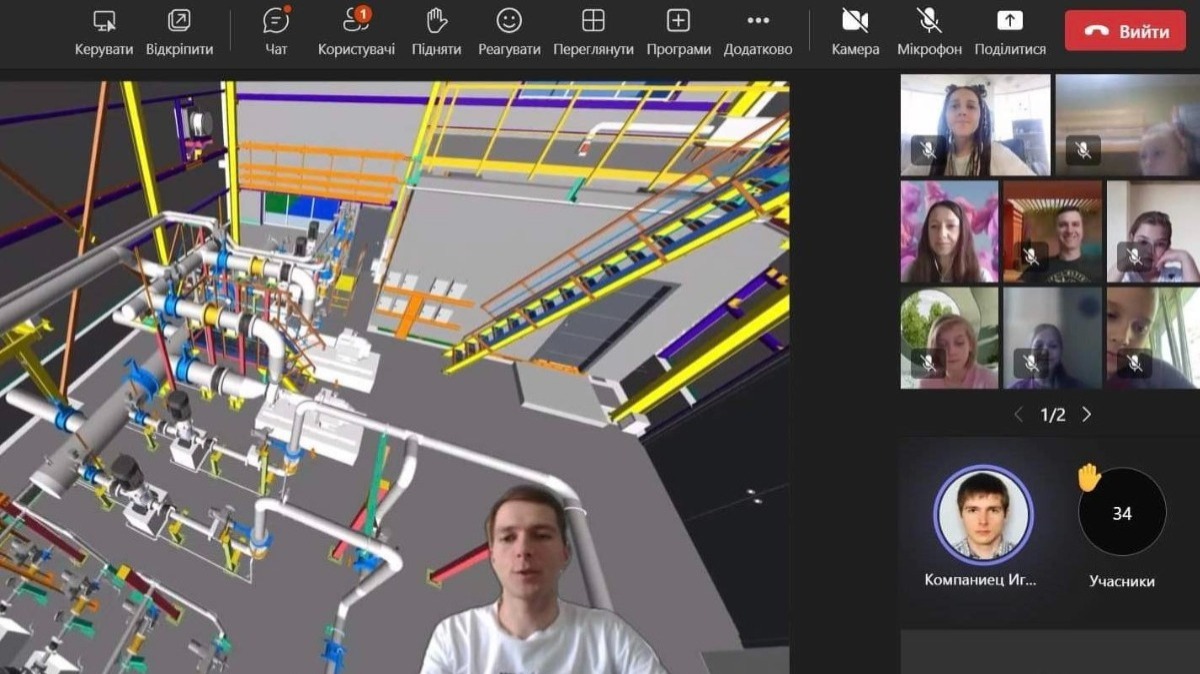
Task: Click the Відкріпити unpin icon
Action: click(x=179, y=21)
